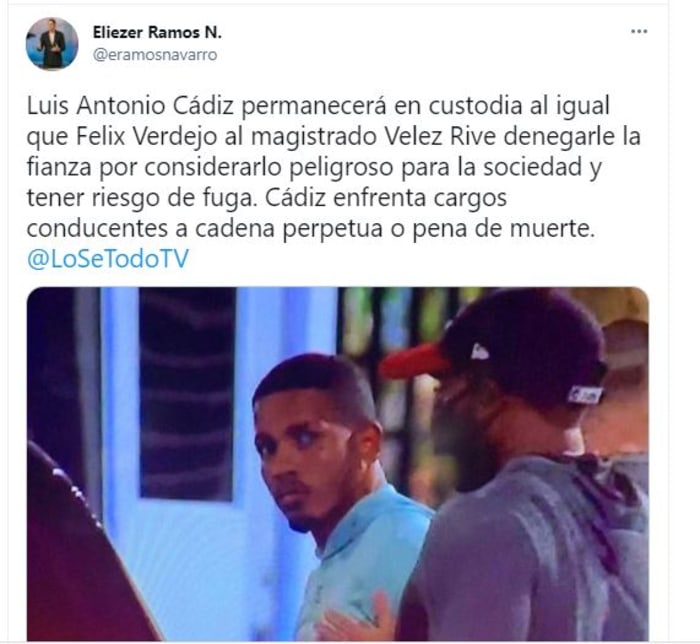Screen dimensions: 700x644
Task: Open the tweet's three-dot more options menu
Action: 639,32
